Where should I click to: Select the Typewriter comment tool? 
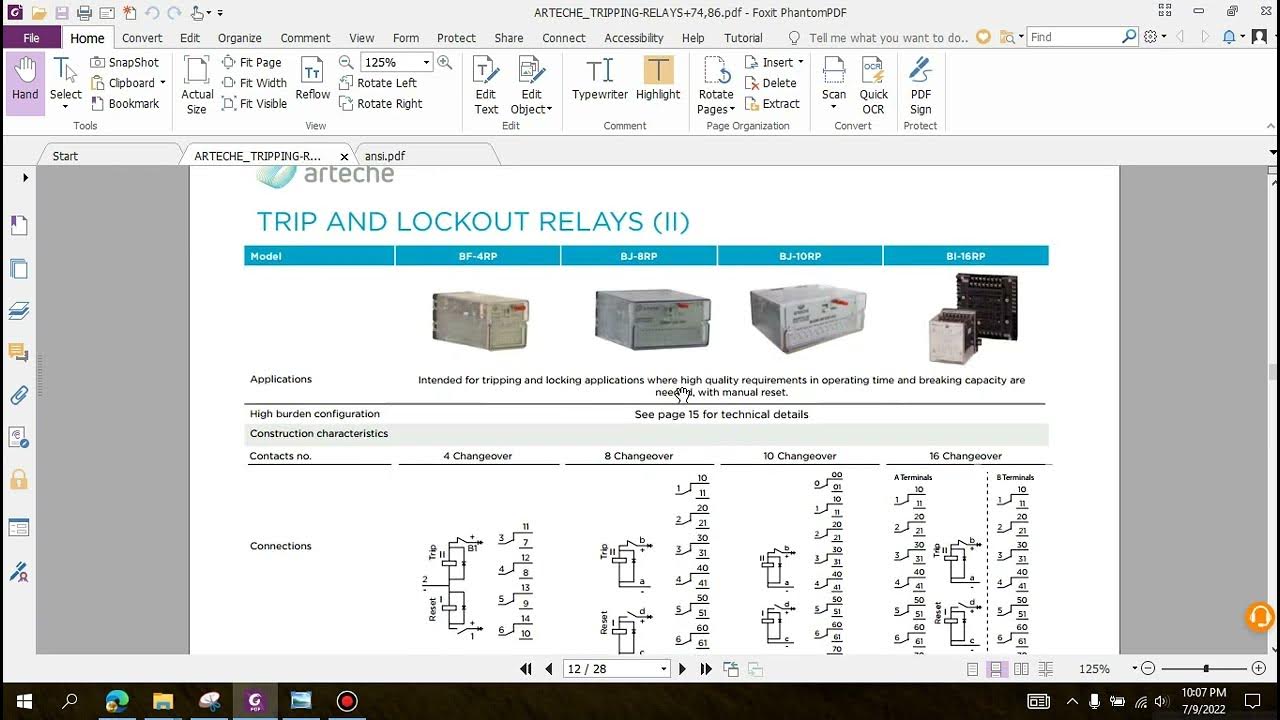[600, 79]
